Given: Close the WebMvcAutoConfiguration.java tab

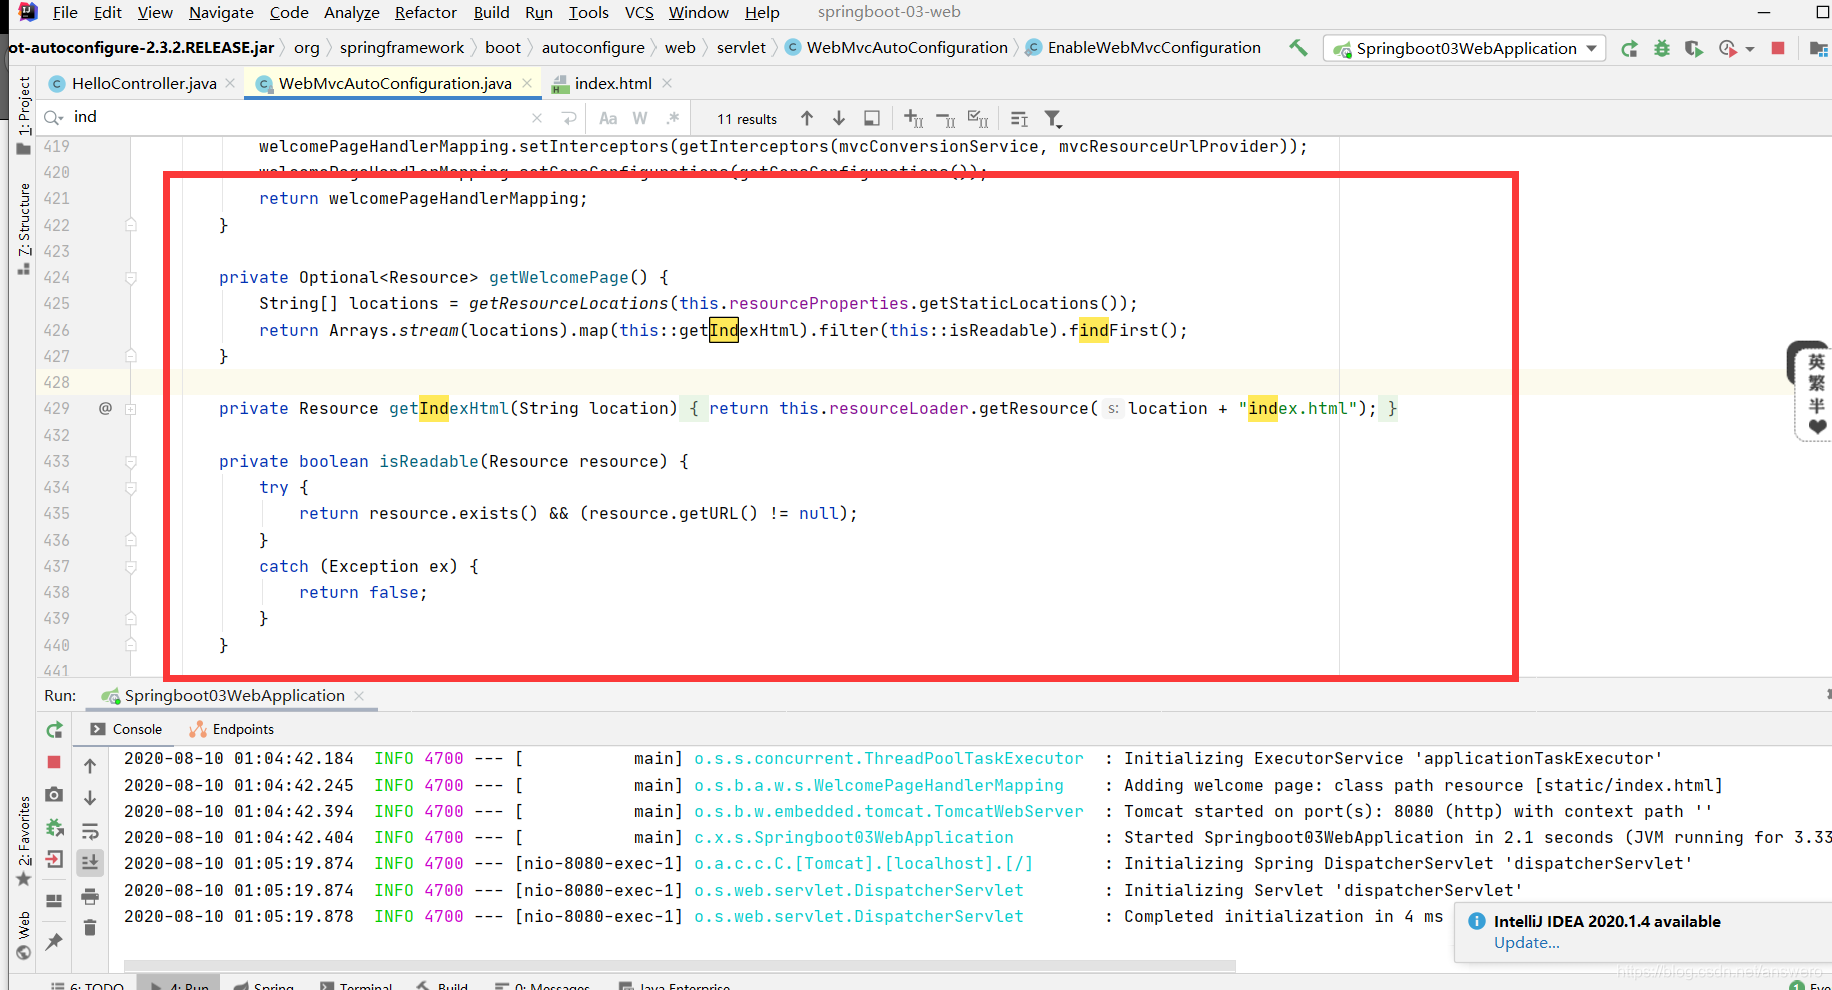Looking at the screenshot, I should (x=527, y=83).
